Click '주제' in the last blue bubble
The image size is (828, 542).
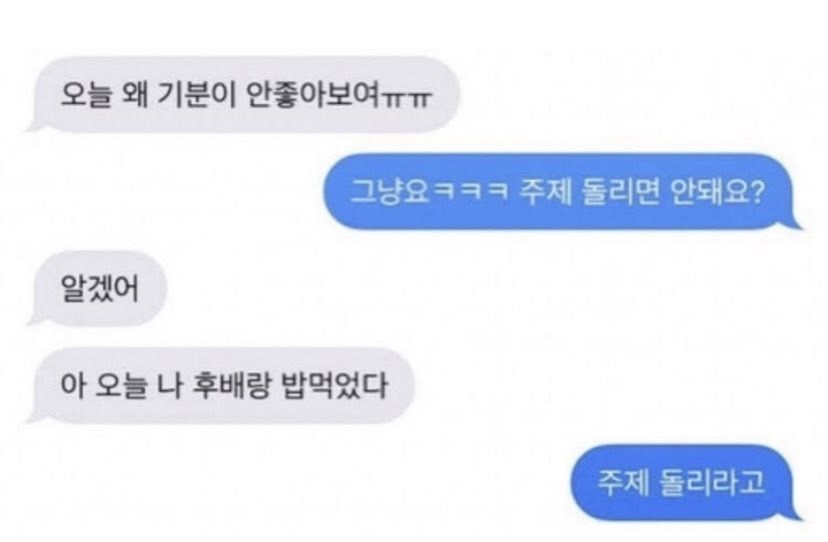point(623,482)
